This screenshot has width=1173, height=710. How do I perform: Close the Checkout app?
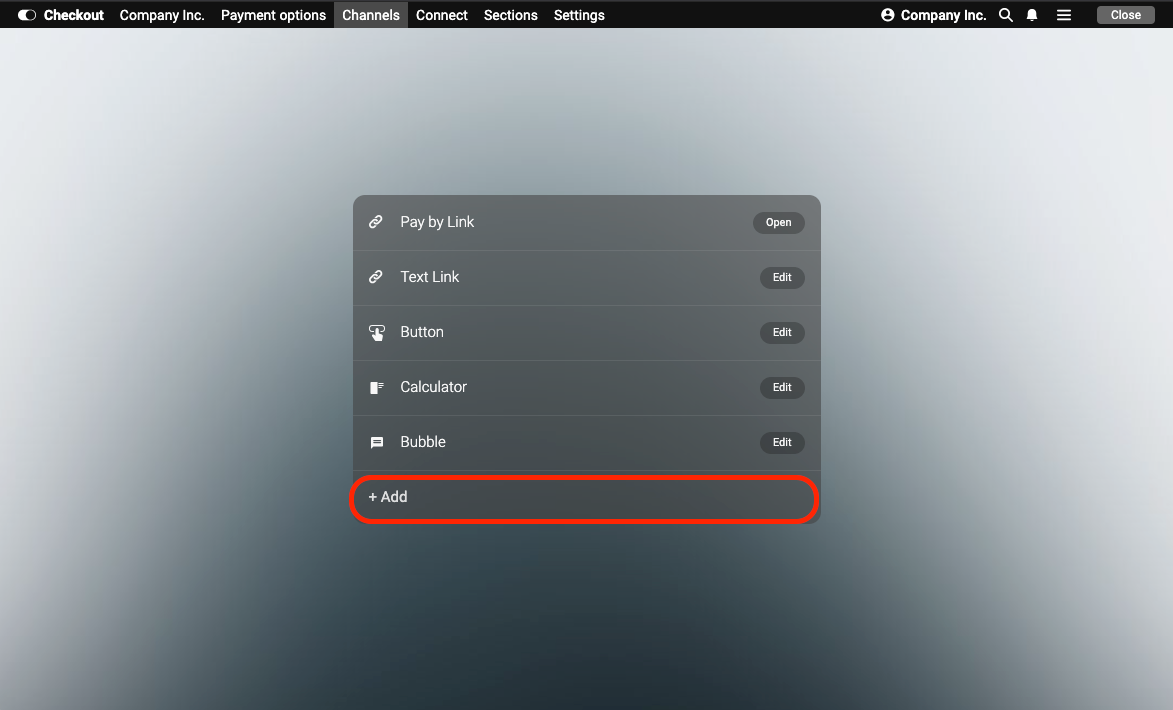pos(1125,15)
